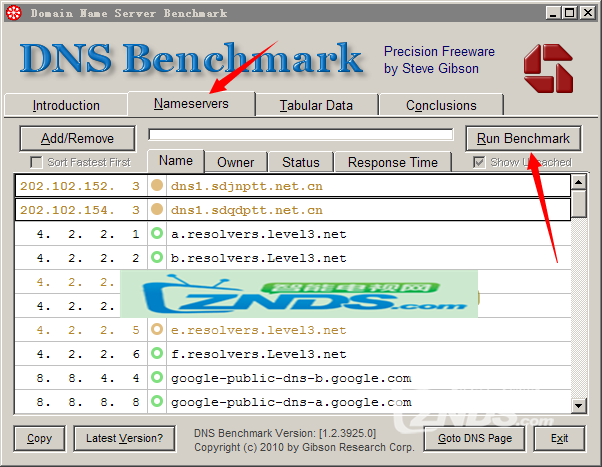Image resolution: width=602 pixels, height=467 pixels.
Task: Click the benchmark progress bar
Action: (x=301, y=134)
